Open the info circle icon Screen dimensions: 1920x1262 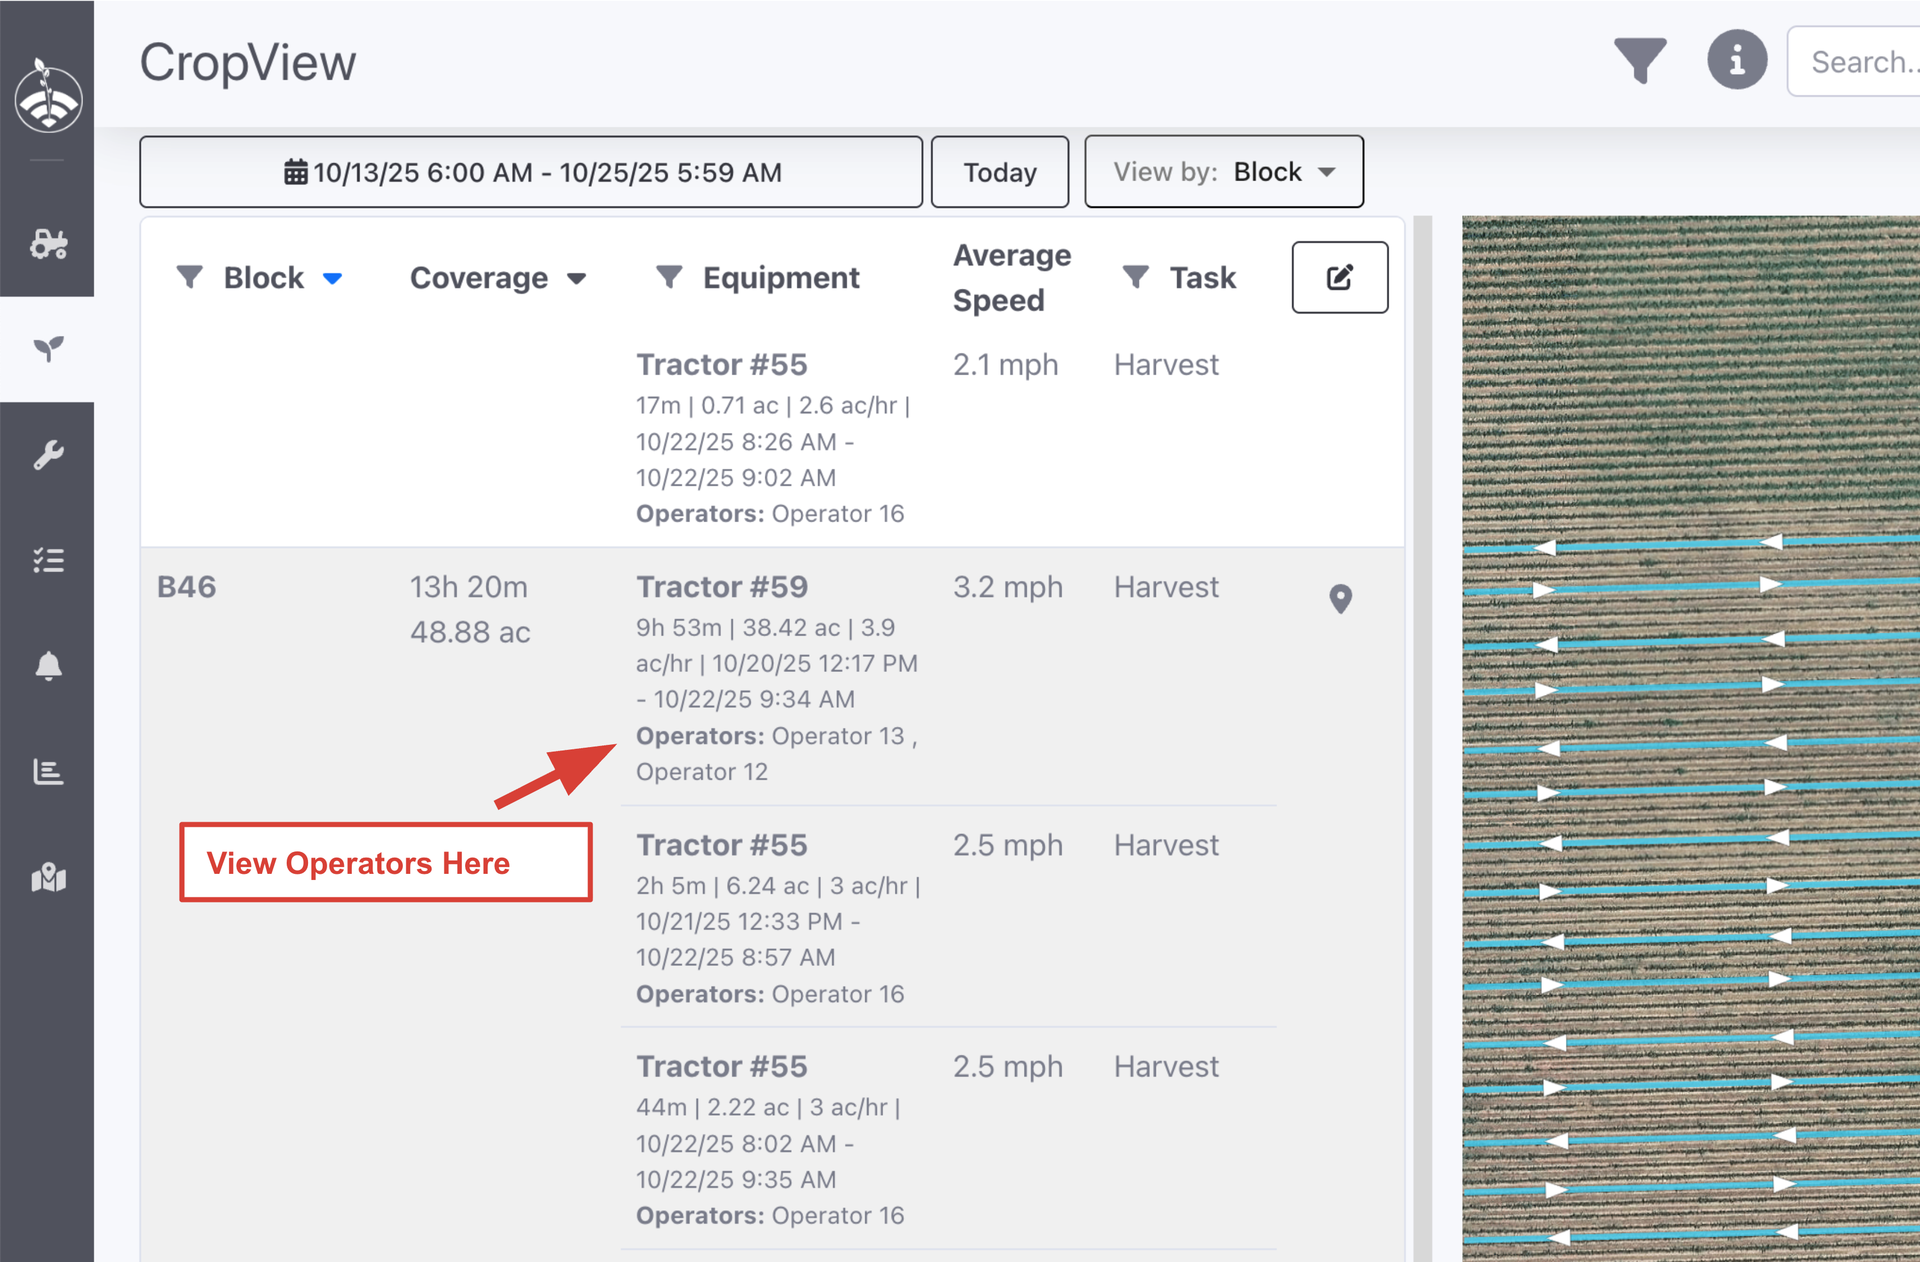pyautogui.click(x=1736, y=61)
